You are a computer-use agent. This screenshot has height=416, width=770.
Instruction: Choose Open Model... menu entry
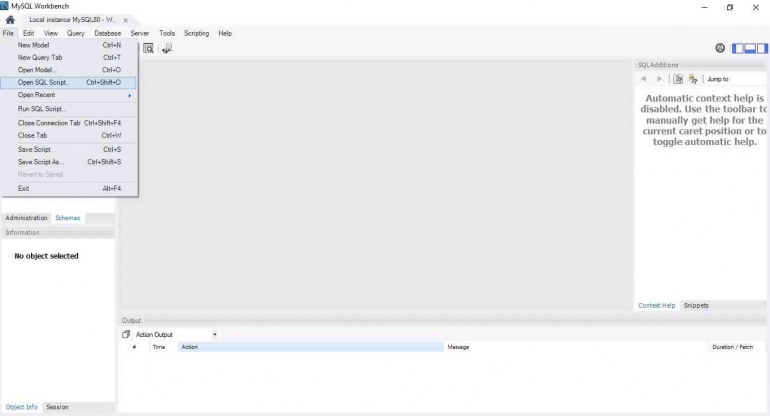[69, 70]
